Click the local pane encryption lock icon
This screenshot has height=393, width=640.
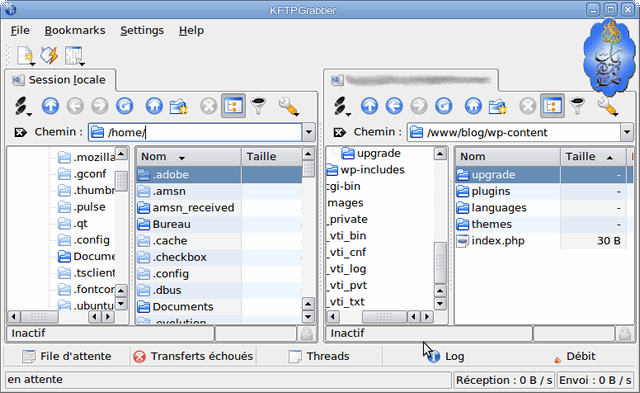[x=307, y=333]
